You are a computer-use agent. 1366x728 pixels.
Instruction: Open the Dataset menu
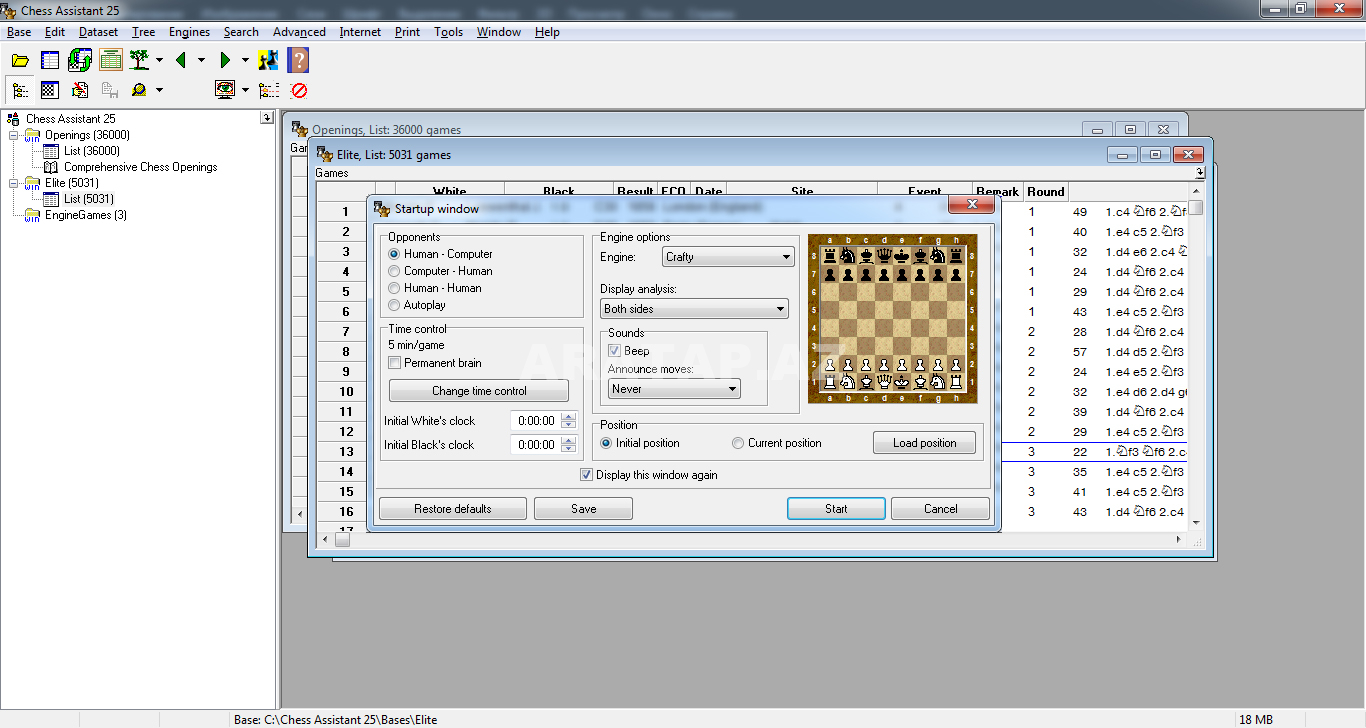(98, 32)
